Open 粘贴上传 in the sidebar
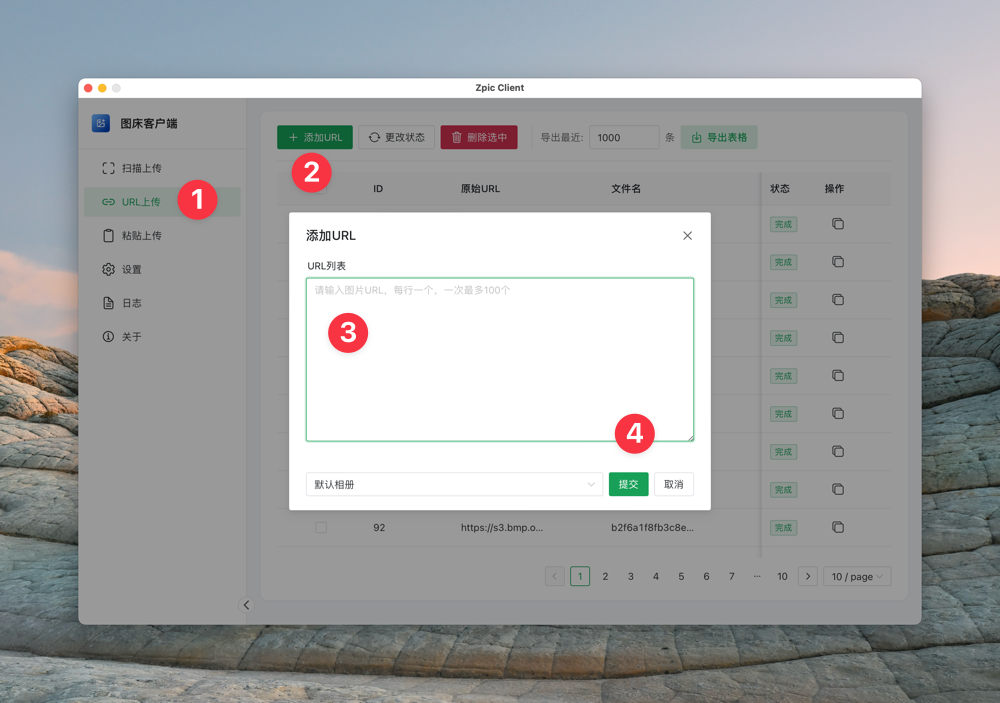Viewport: 1000px width, 703px height. (x=141, y=236)
